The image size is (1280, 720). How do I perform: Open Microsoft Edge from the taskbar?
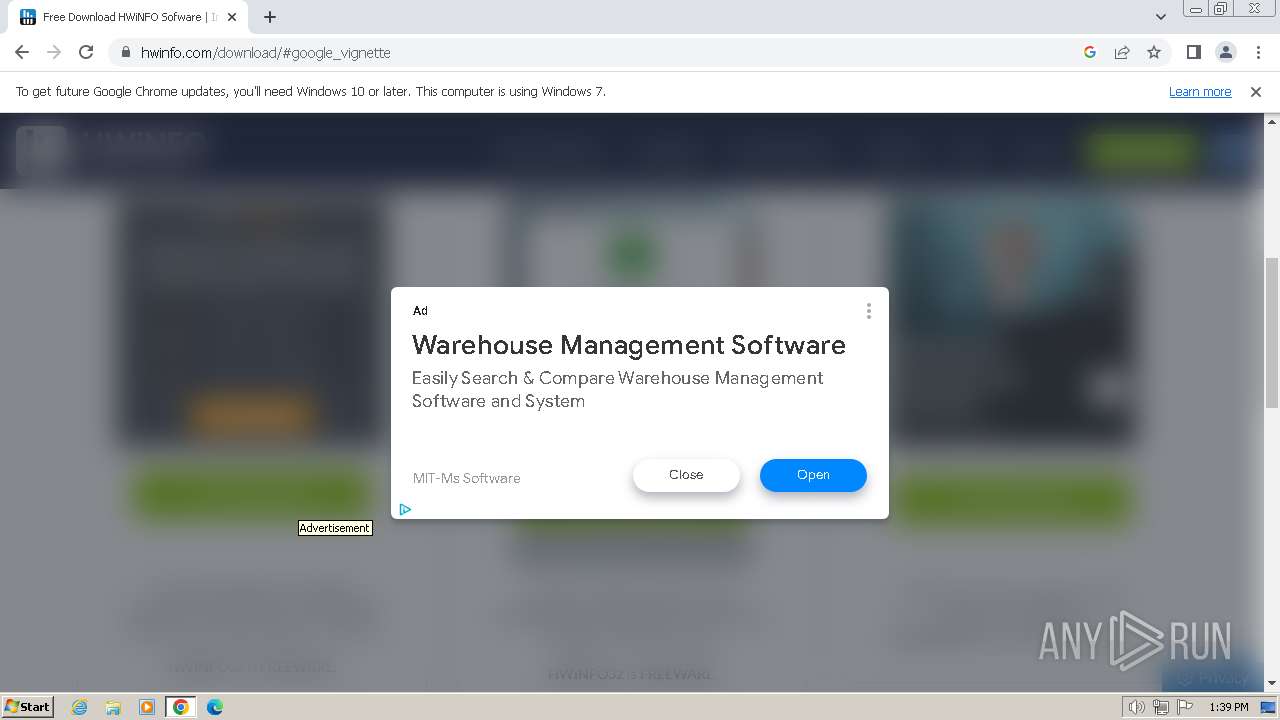(x=215, y=707)
